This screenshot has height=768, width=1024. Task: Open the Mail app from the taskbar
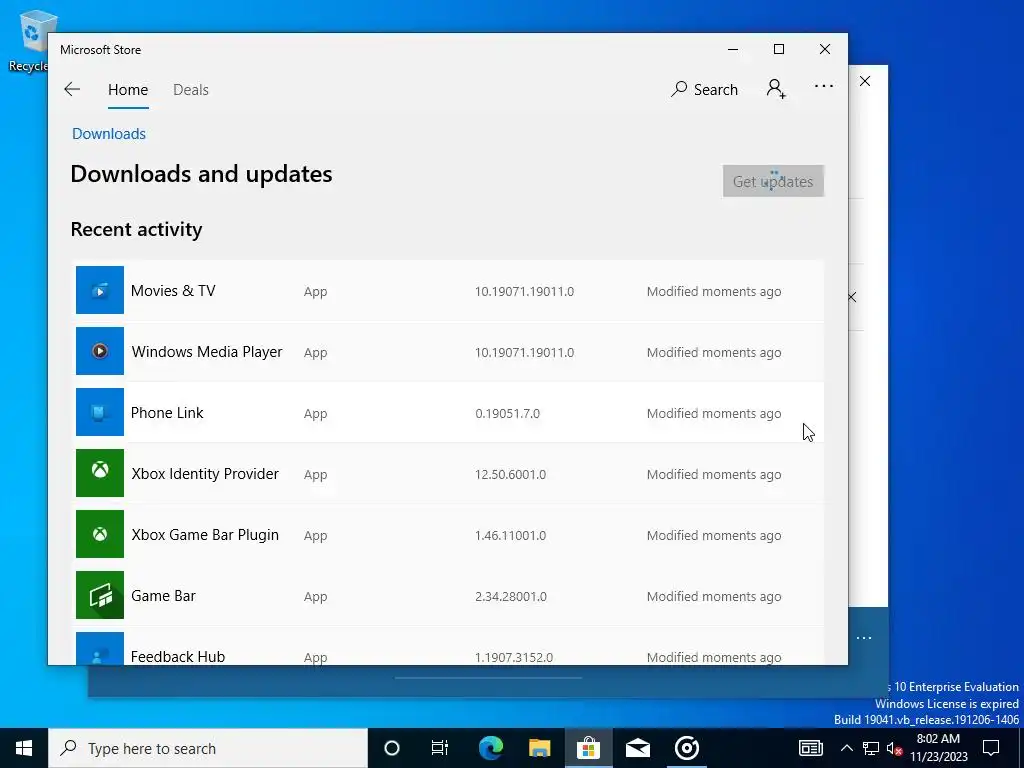point(637,748)
